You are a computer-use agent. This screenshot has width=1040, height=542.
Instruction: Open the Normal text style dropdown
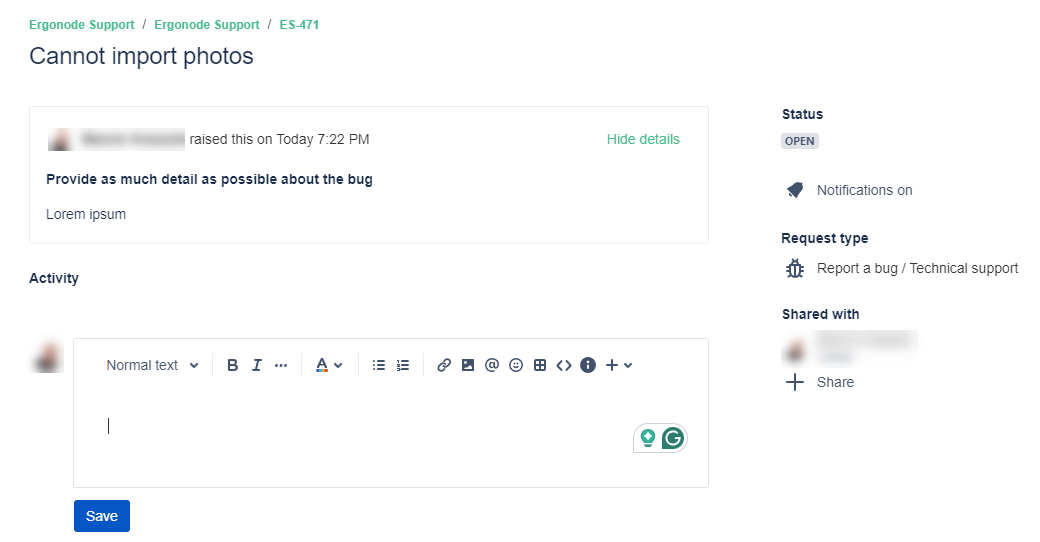click(152, 366)
